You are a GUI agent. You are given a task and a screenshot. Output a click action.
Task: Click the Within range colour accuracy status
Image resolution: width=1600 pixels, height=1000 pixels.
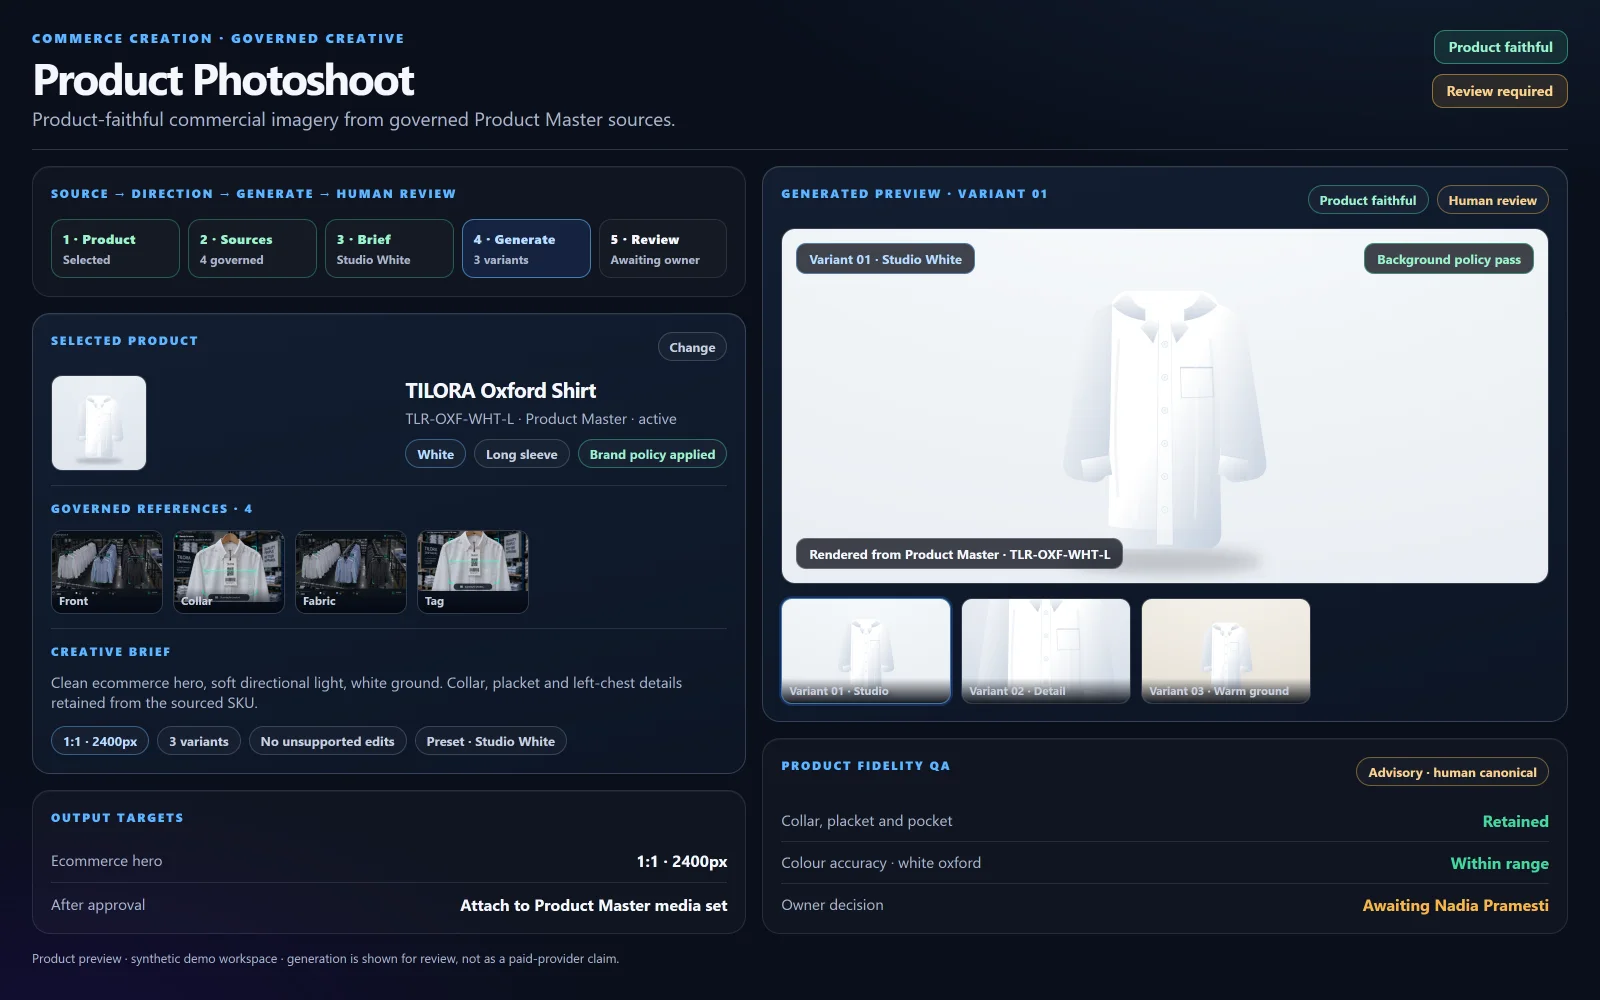[x=1499, y=863]
